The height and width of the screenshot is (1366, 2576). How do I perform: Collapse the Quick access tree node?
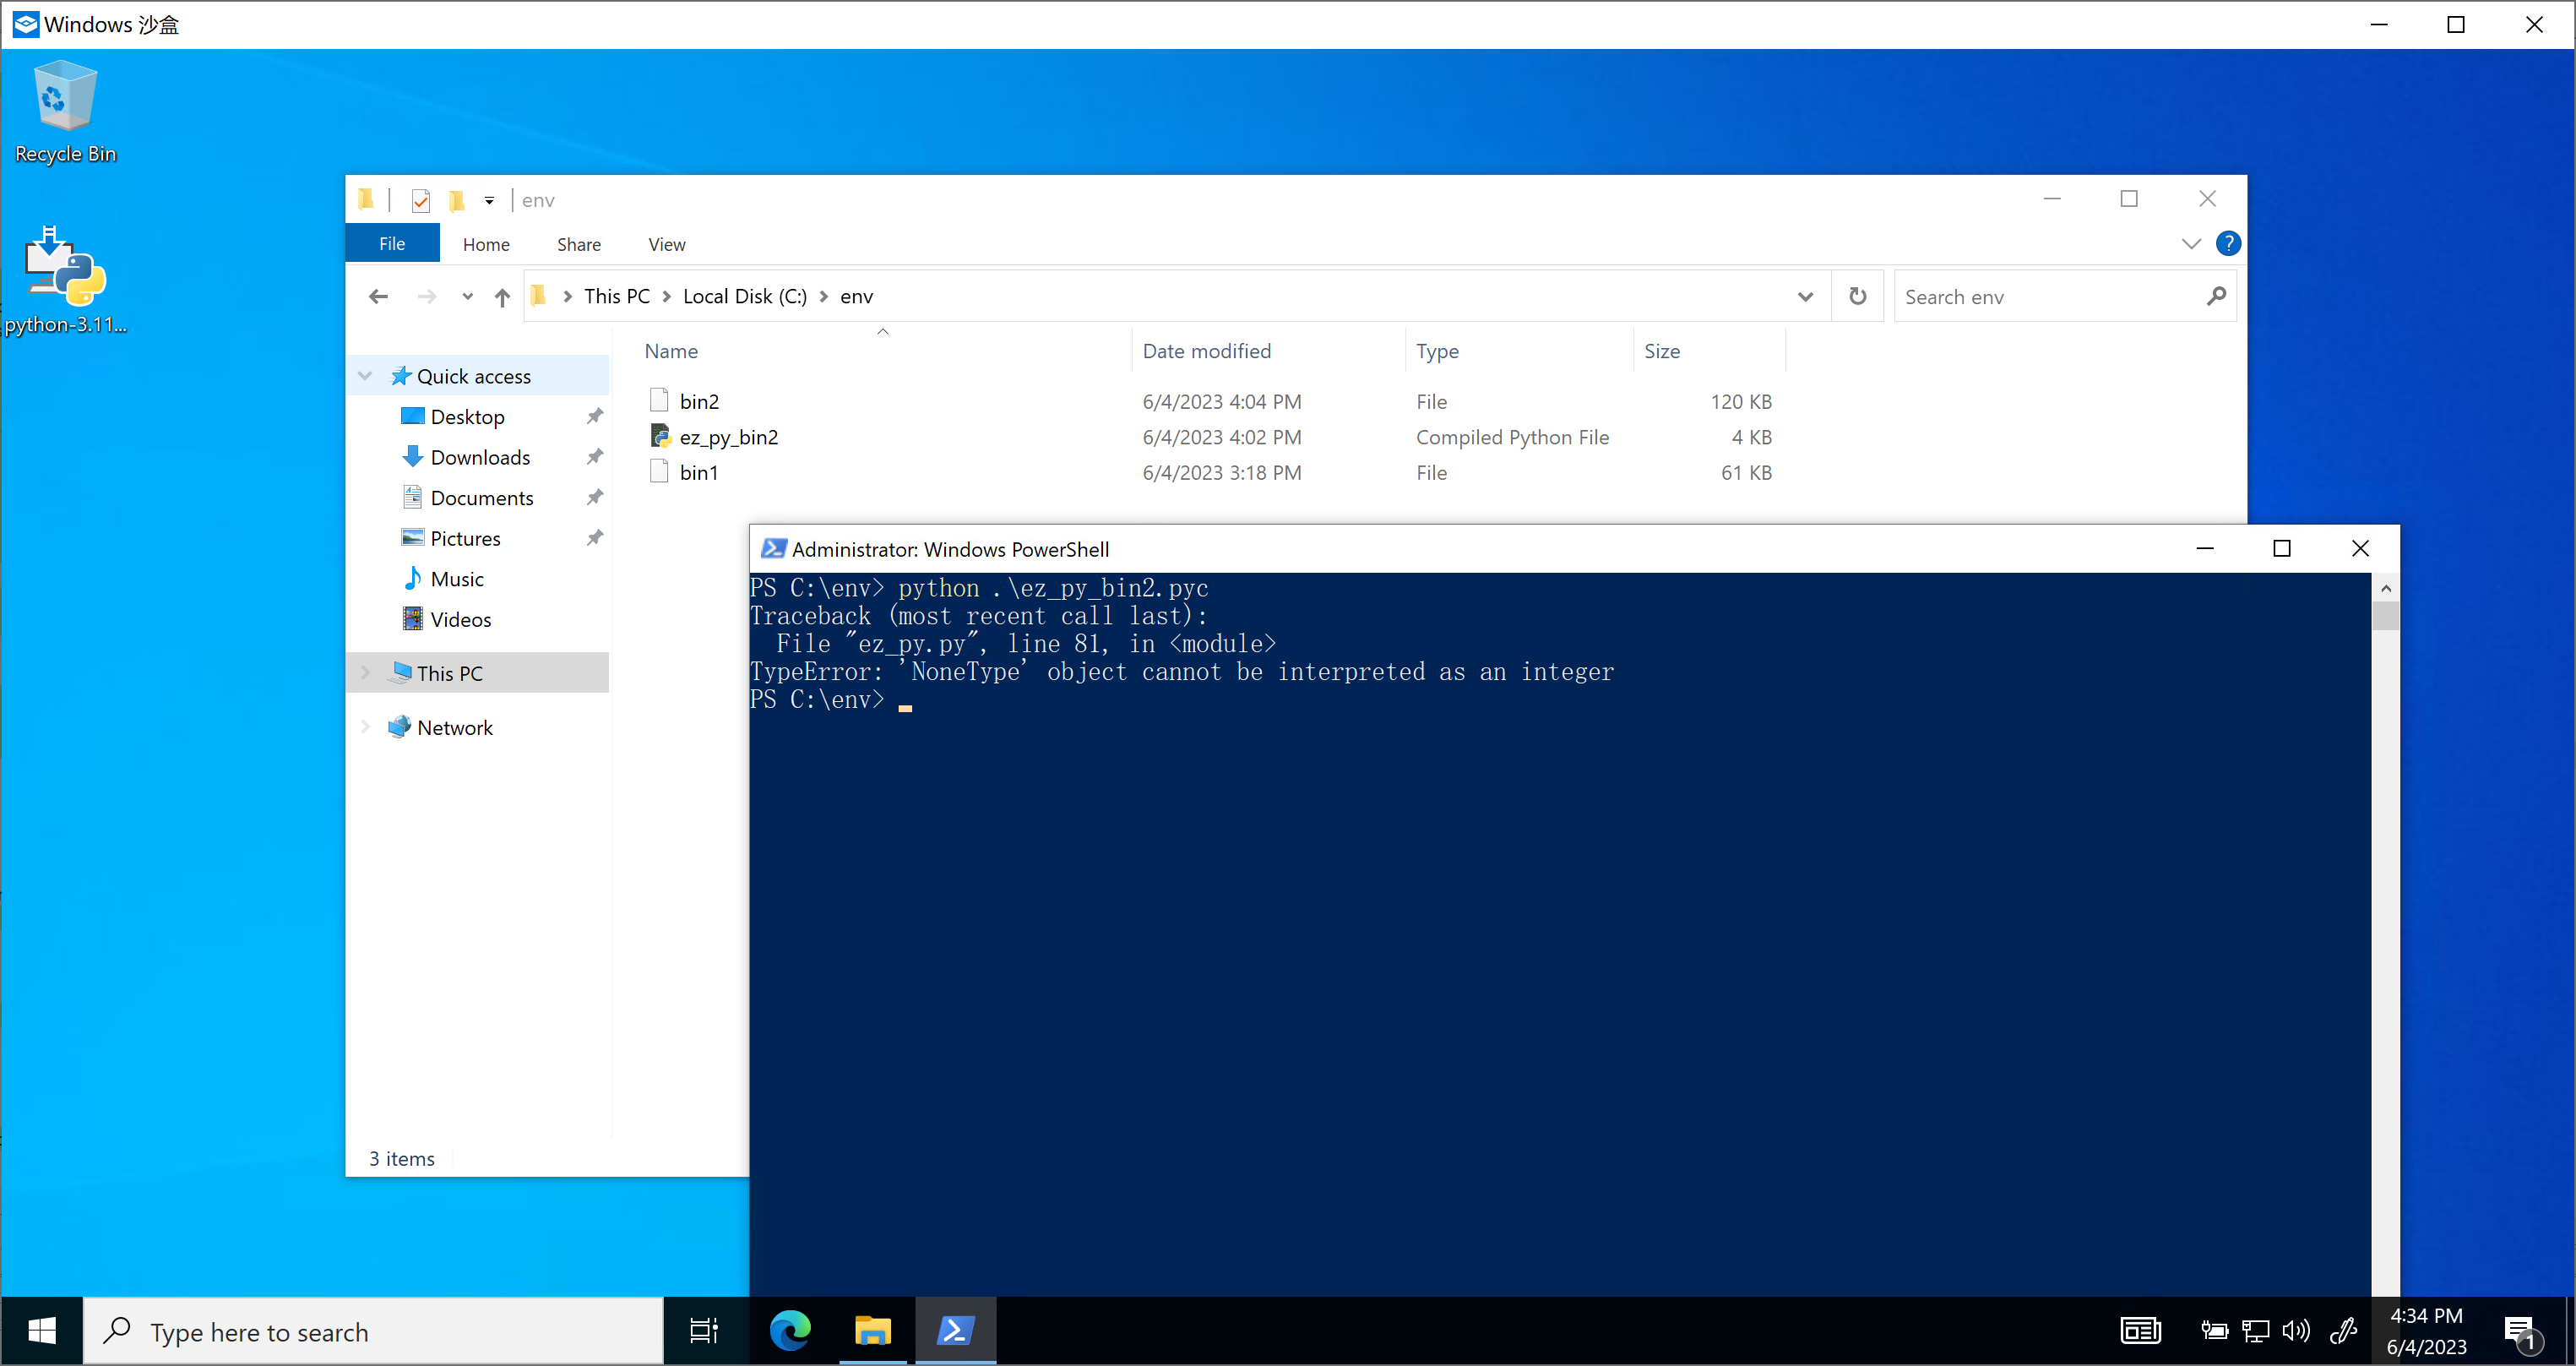point(365,376)
